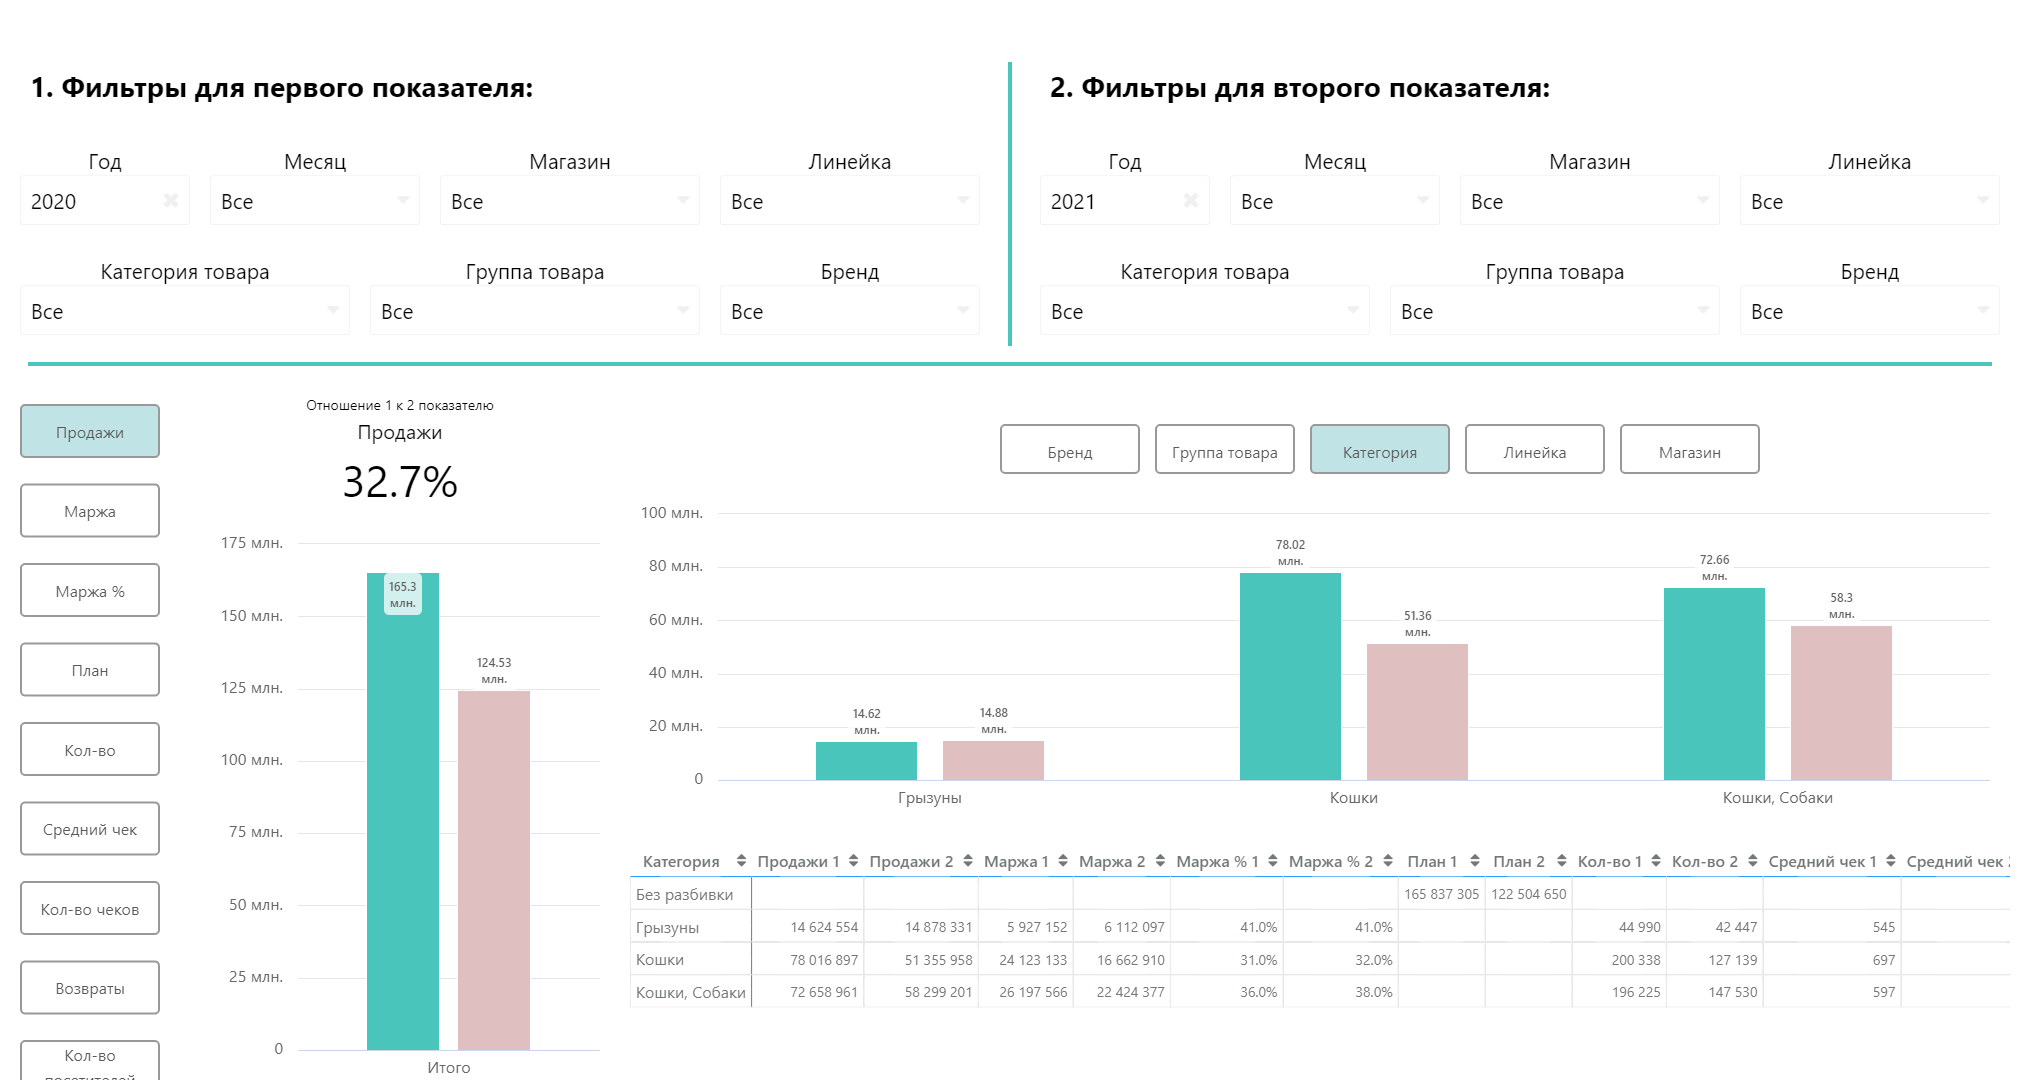Select the Возвраты metric button
Screen dimensions: 2020x1080
[90, 988]
